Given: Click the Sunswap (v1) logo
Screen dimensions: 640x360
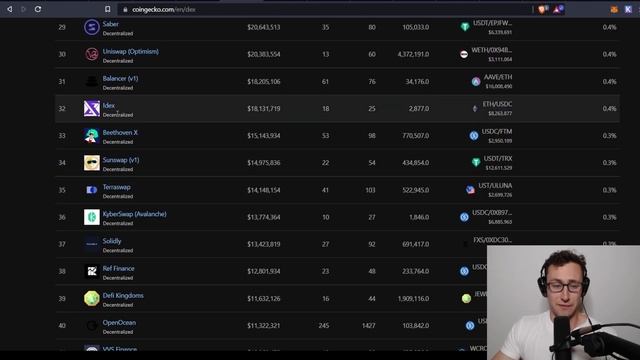Looking at the screenshot, I should tap(91, 163).
